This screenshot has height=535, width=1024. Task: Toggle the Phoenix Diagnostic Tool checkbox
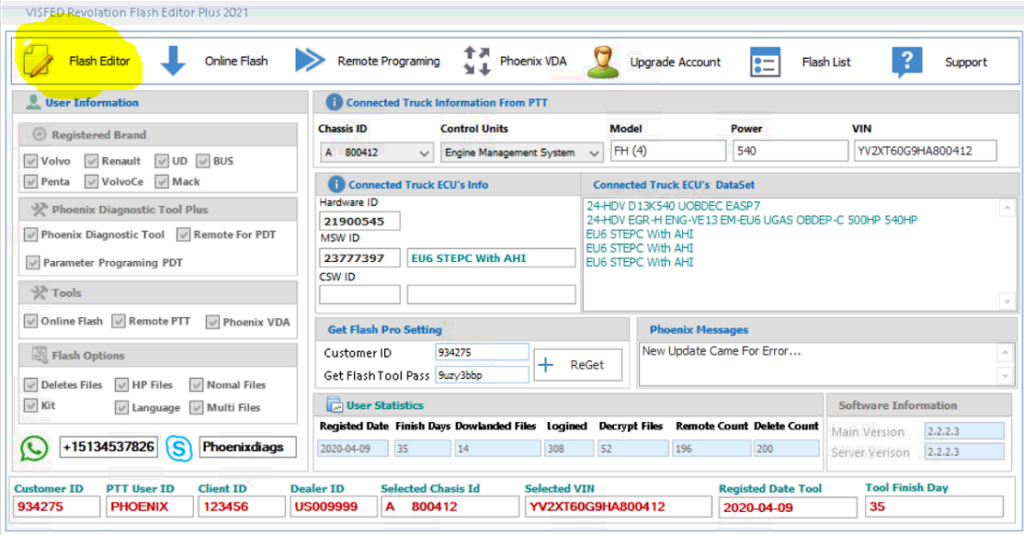(x=31, y=234)
